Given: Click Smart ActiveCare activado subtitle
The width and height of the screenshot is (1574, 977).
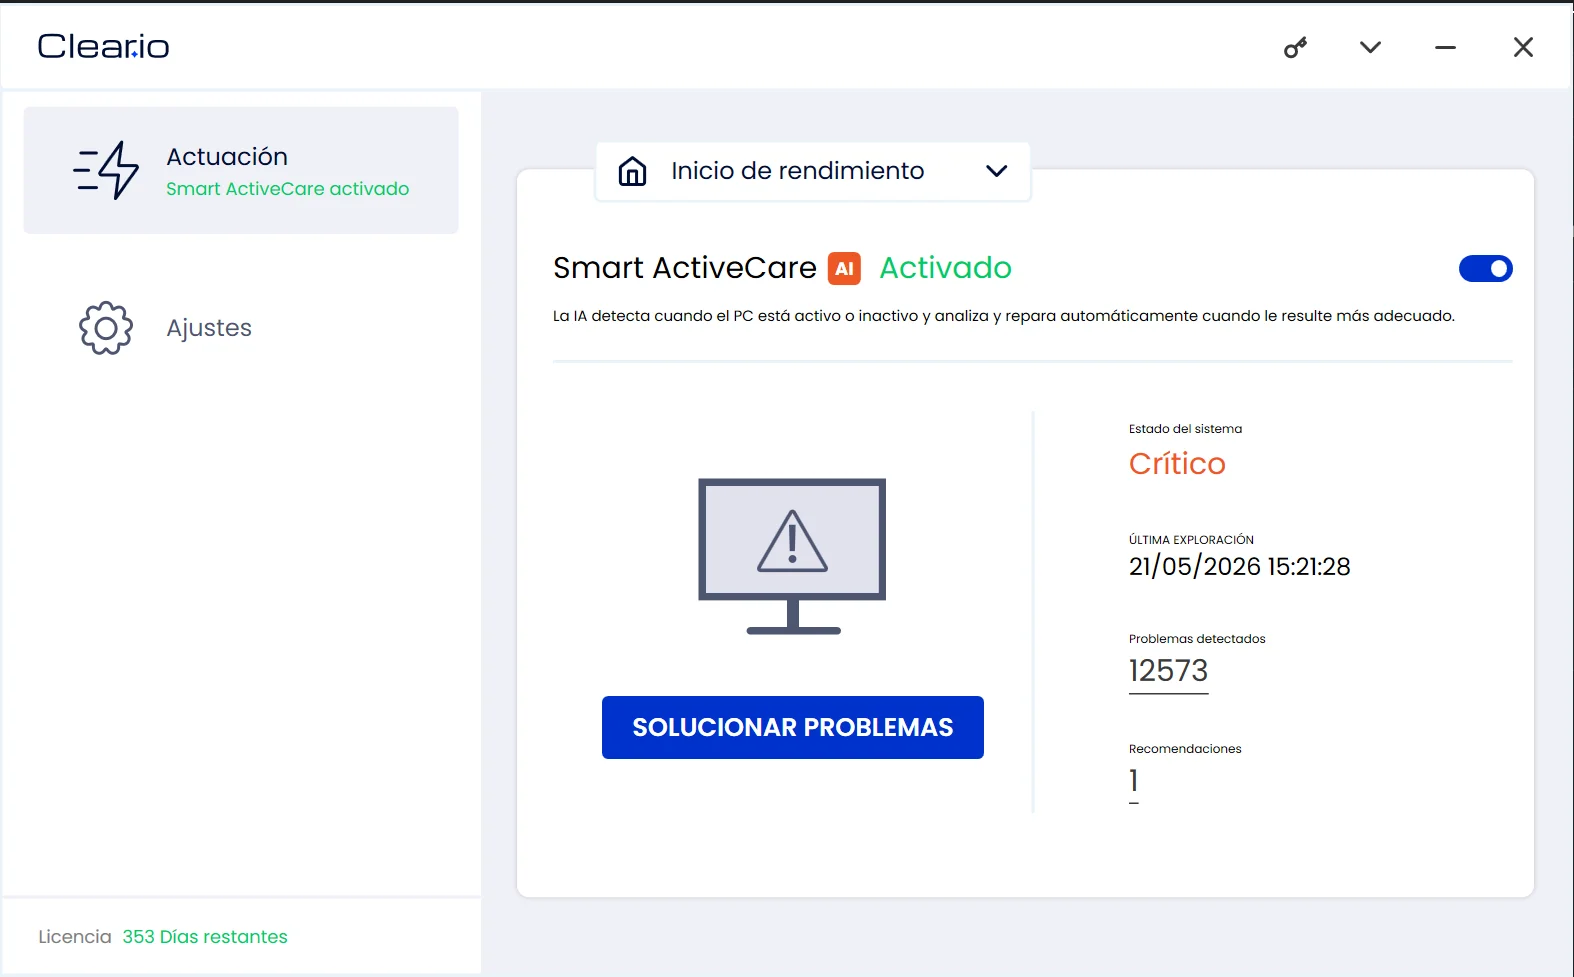Looking at the screenshot, I should coord(287,189).
